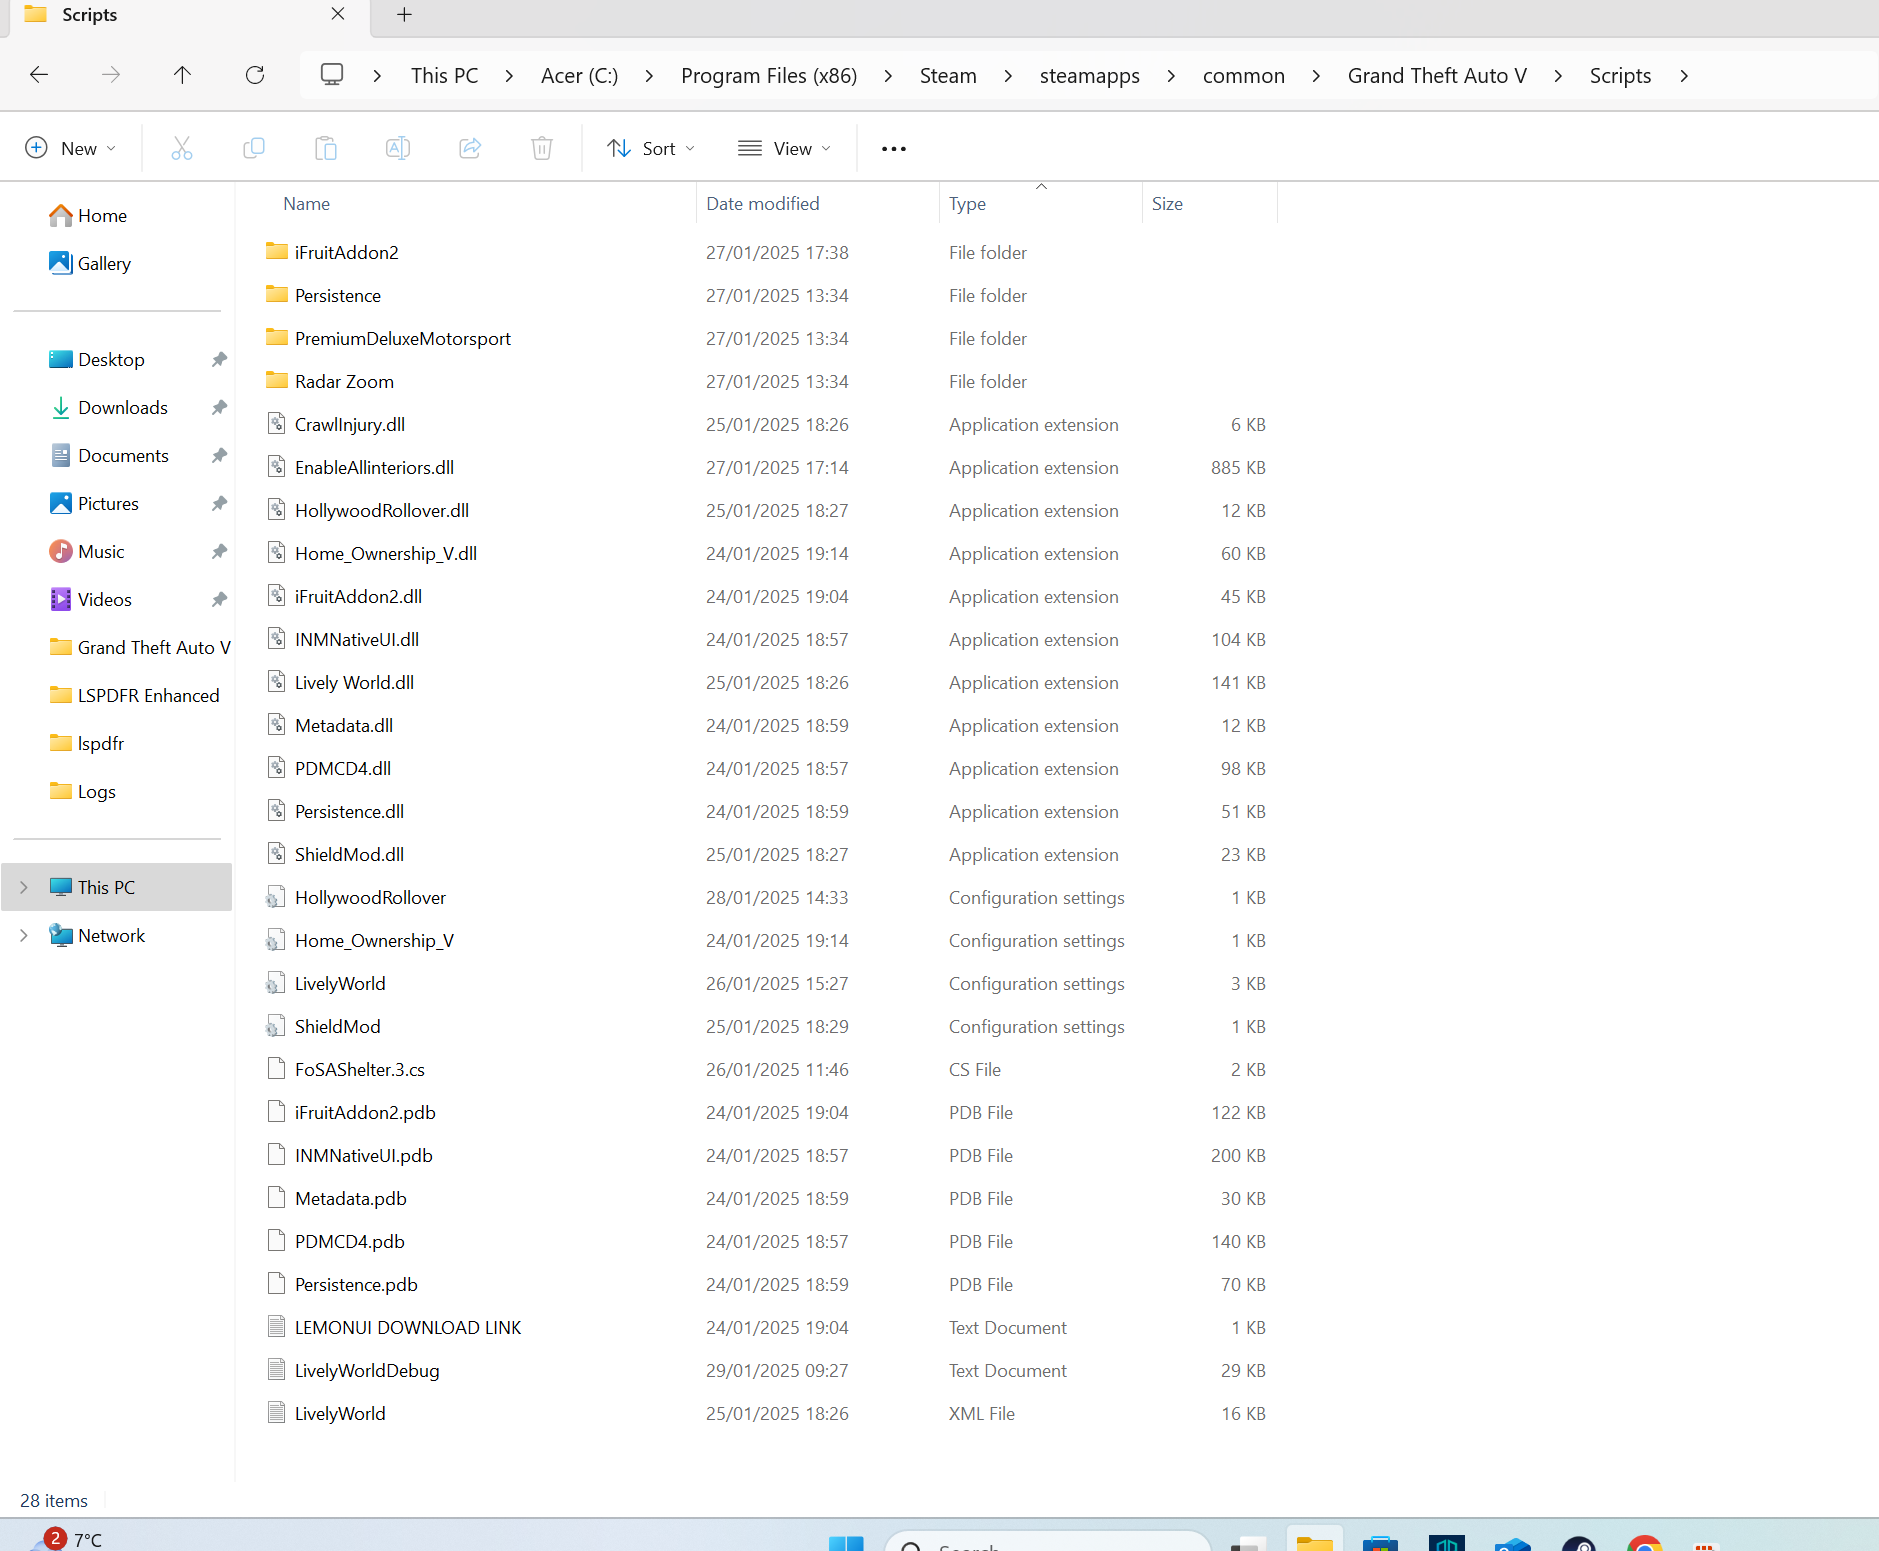Click the Downloads arrow icon in sidebar
The width and height of the screenshot is (1879, 1551).
[61, 407]
